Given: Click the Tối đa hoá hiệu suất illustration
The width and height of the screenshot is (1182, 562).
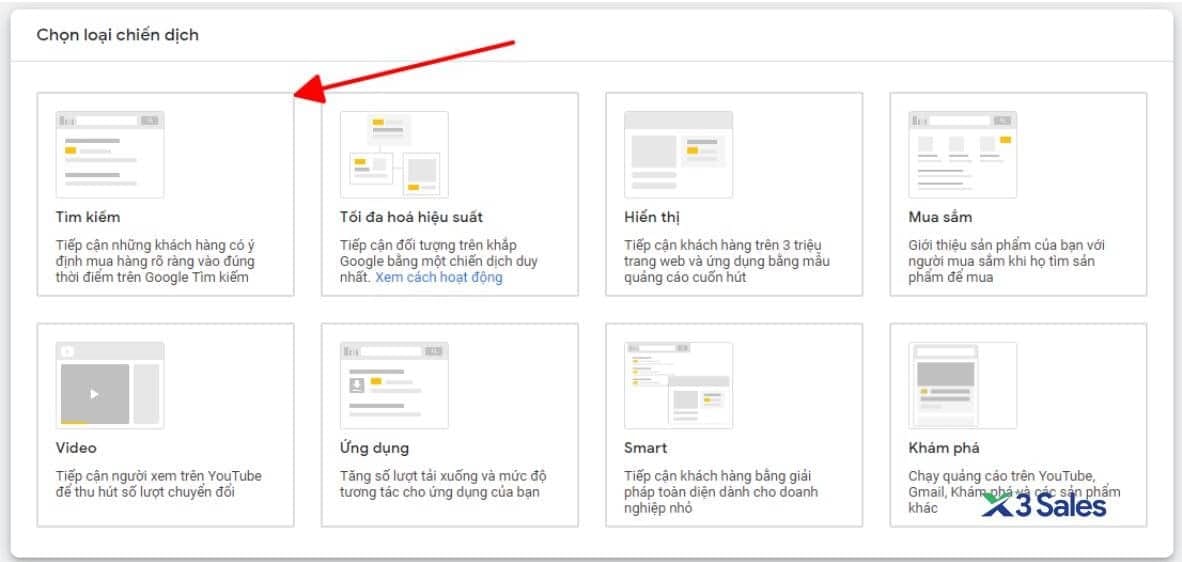Looking at the screenshot, I should point(394,154).
